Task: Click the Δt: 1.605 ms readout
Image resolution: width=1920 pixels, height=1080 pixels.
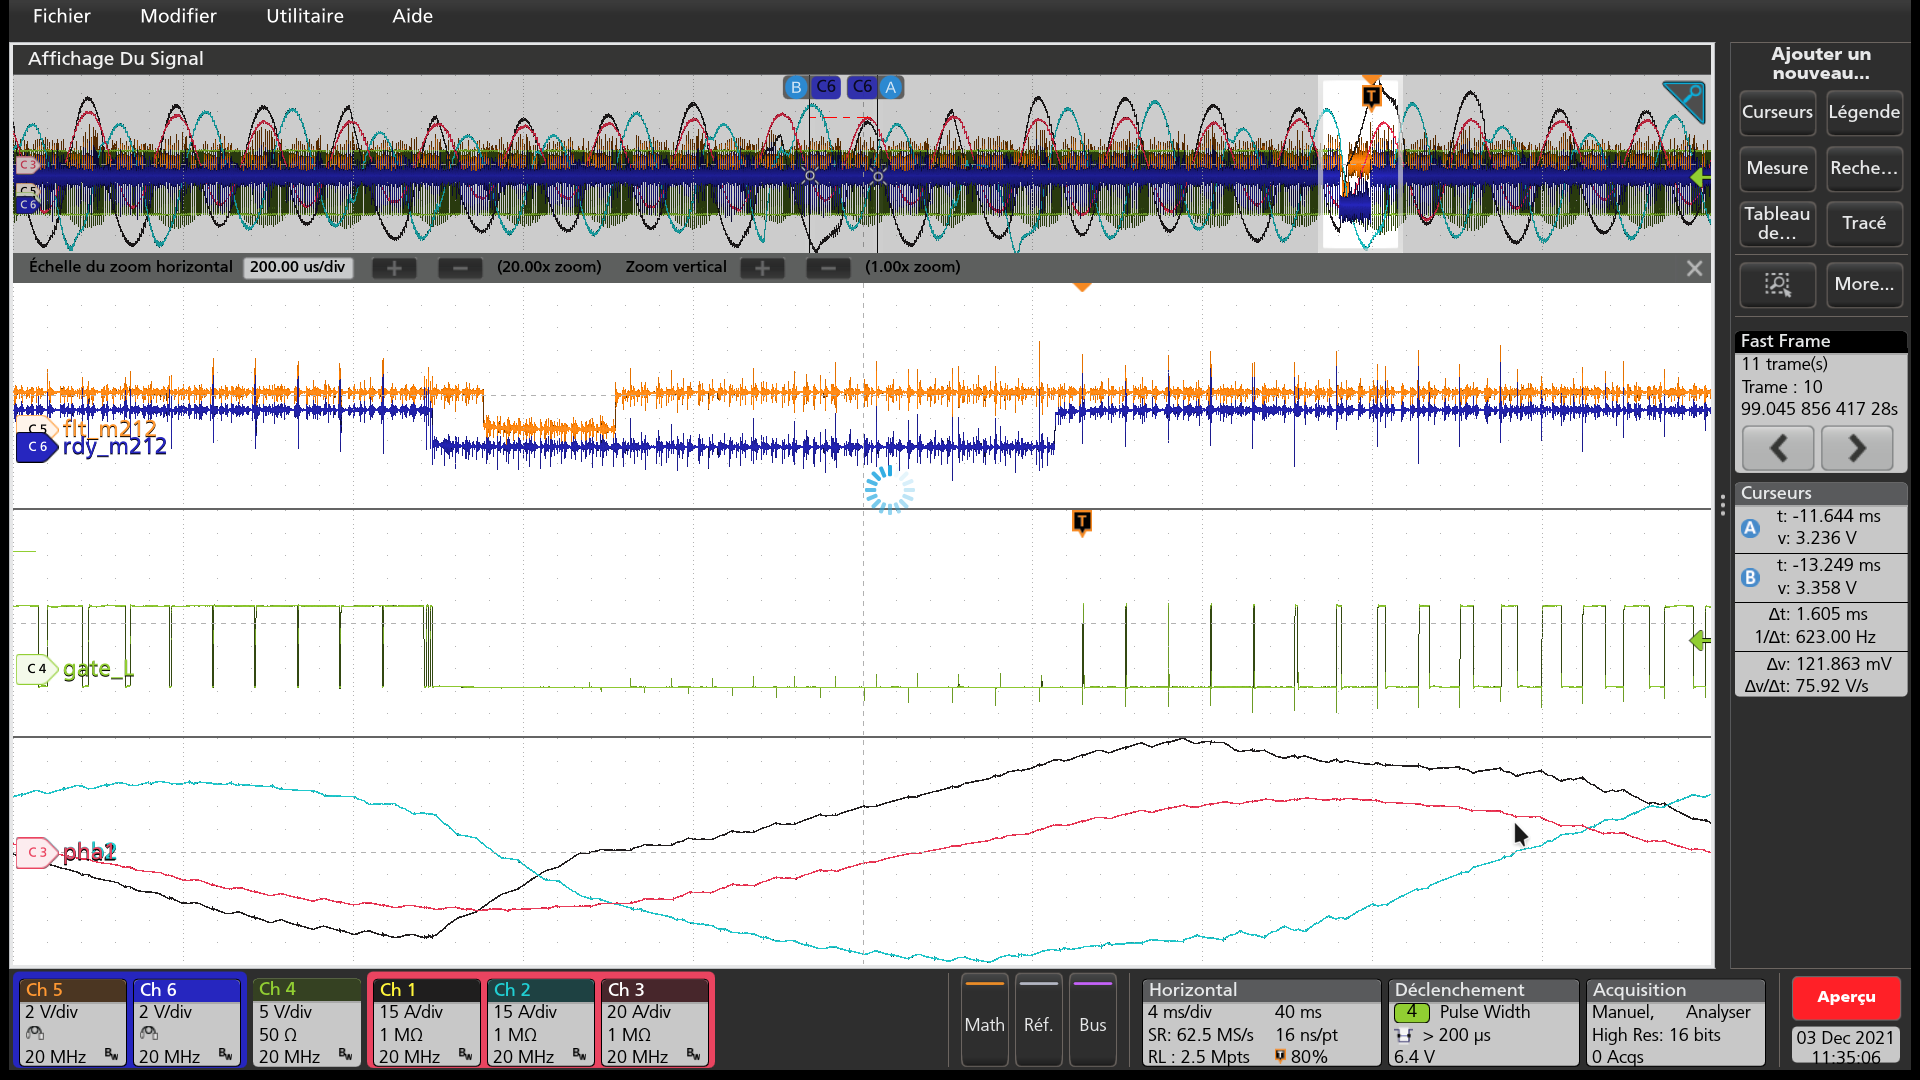Action: [1818, 614]
